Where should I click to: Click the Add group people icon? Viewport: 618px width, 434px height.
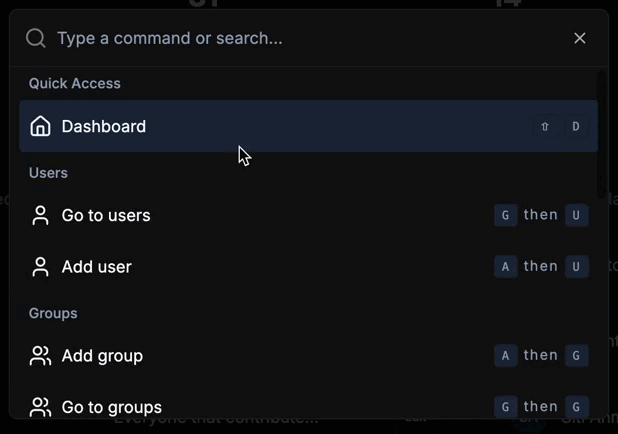coord(41,356)
